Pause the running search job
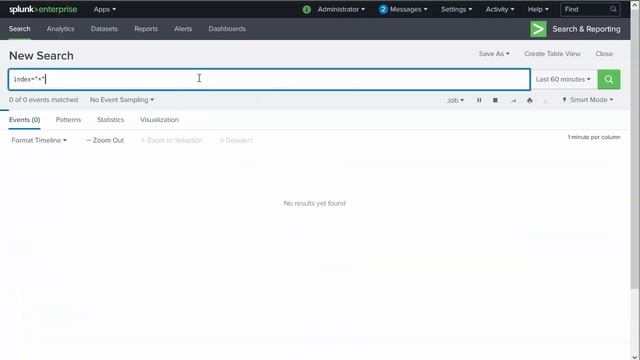Image resolution: width=640 pixels, height=360 pixels. [x=479, y=100]
